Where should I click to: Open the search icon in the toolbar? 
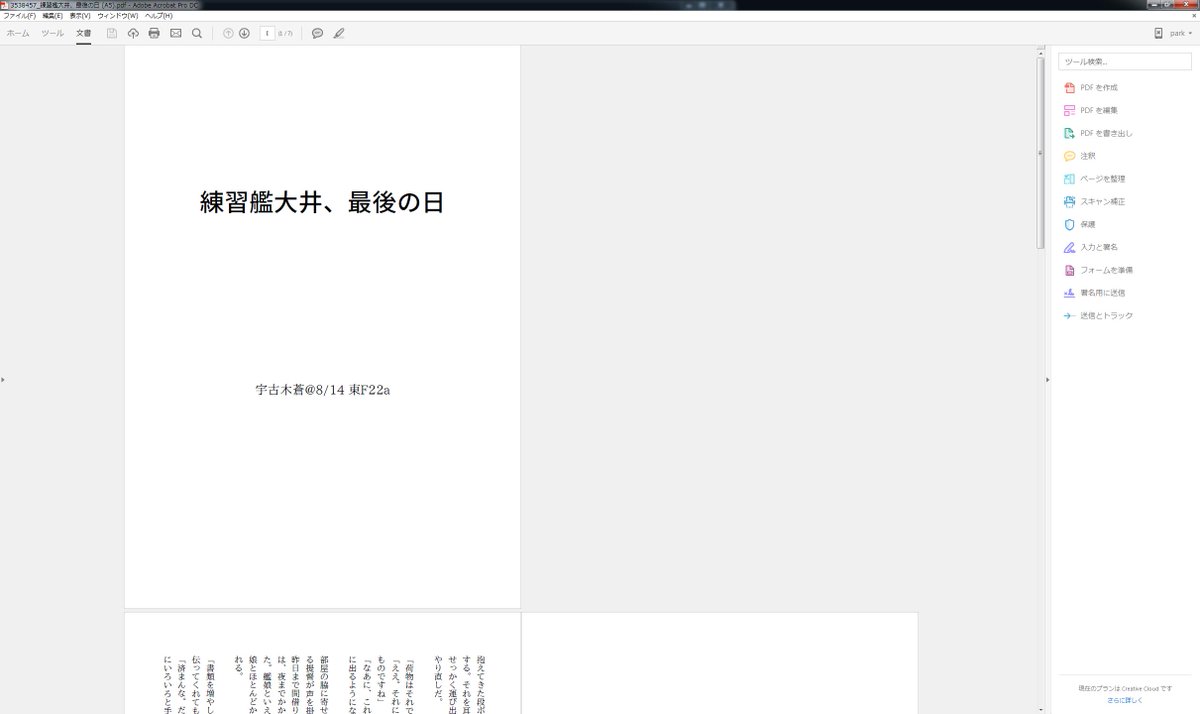tap(197, 33)
